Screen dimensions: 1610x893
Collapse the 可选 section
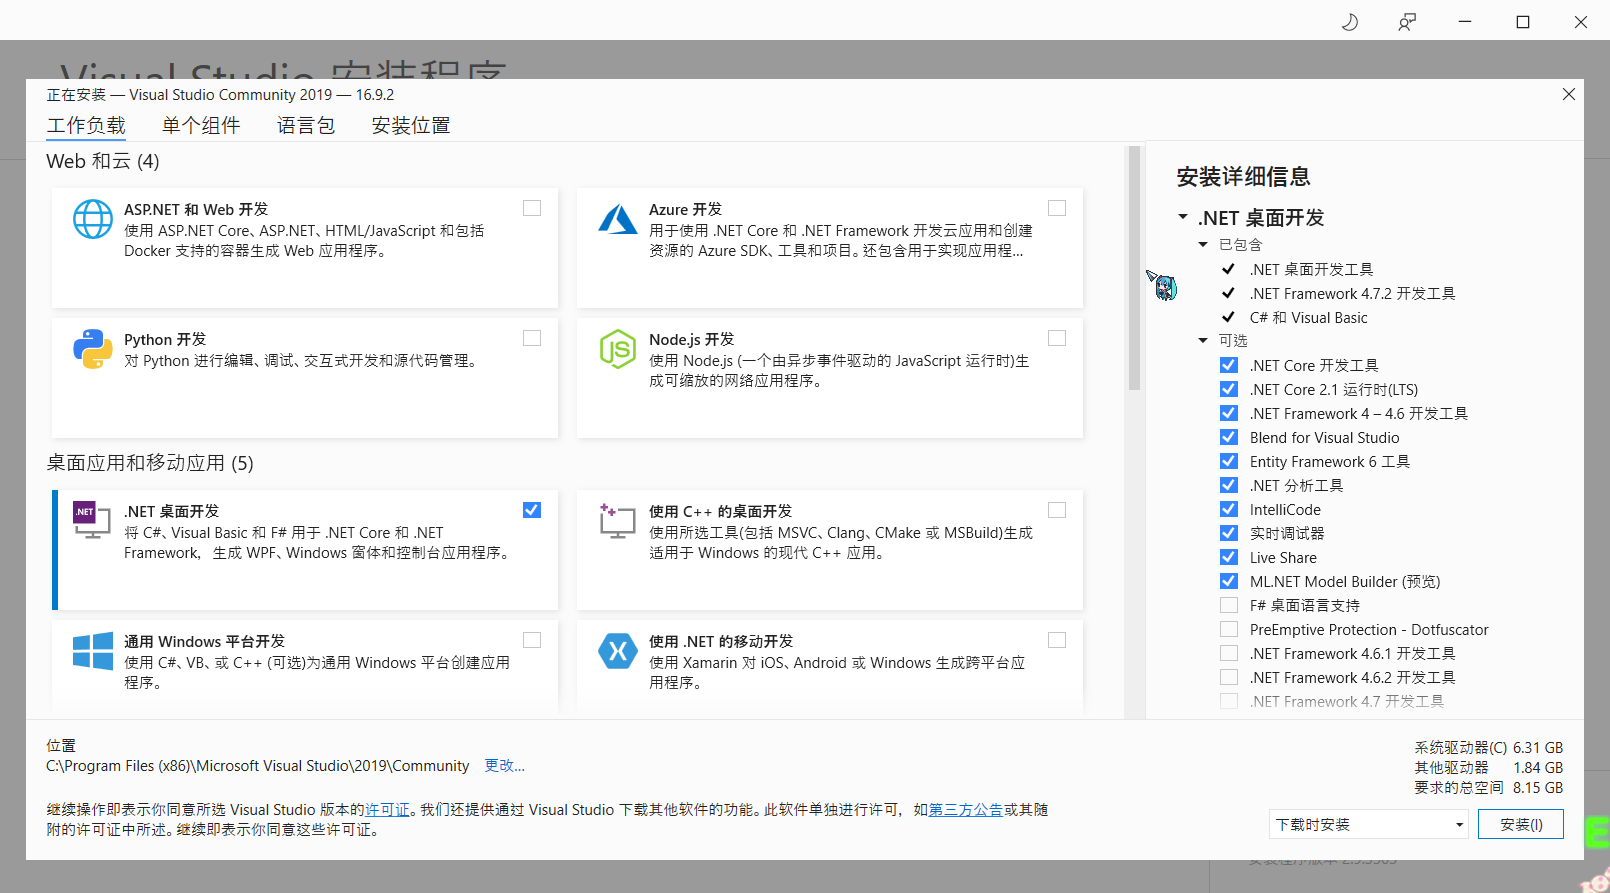(x=1203, y=340)
